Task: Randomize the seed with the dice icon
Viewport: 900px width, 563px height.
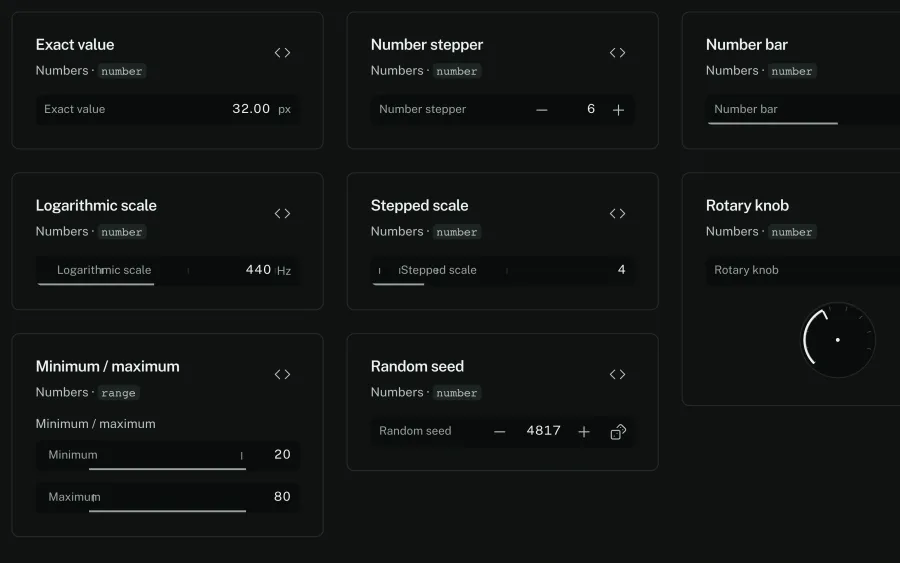Action: 618,432
